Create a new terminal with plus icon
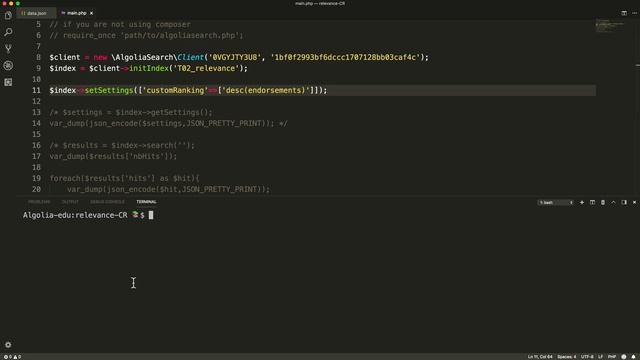 [582, 202]
